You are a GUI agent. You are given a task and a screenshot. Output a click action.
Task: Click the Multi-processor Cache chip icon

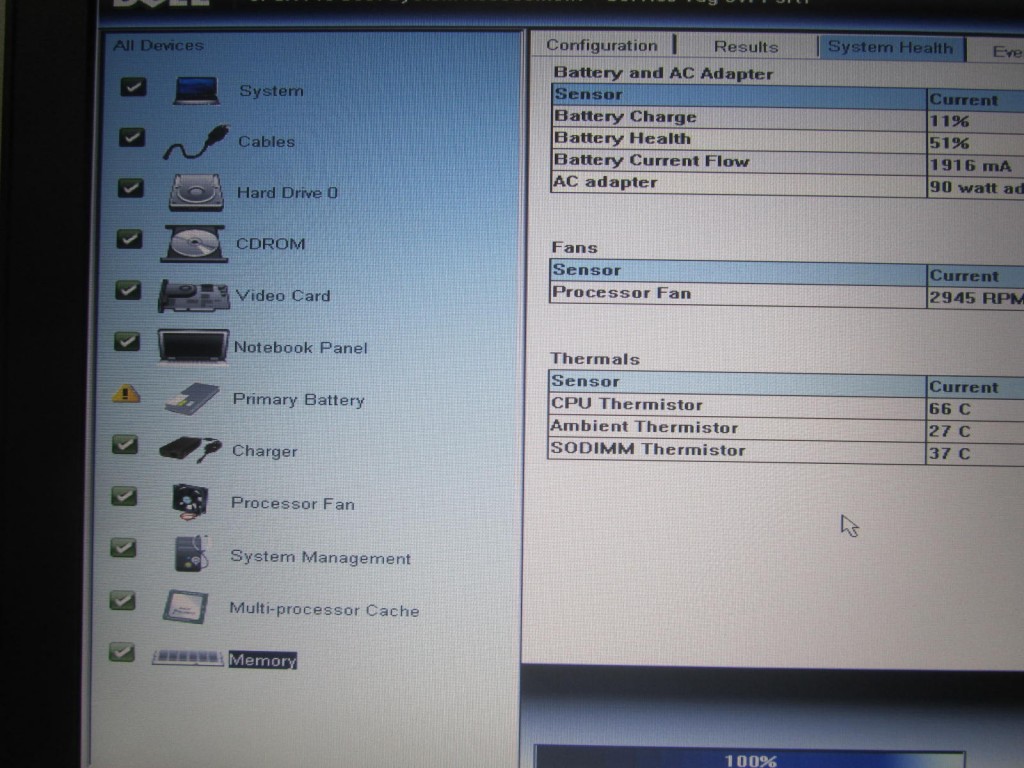[x=185, y=607]
